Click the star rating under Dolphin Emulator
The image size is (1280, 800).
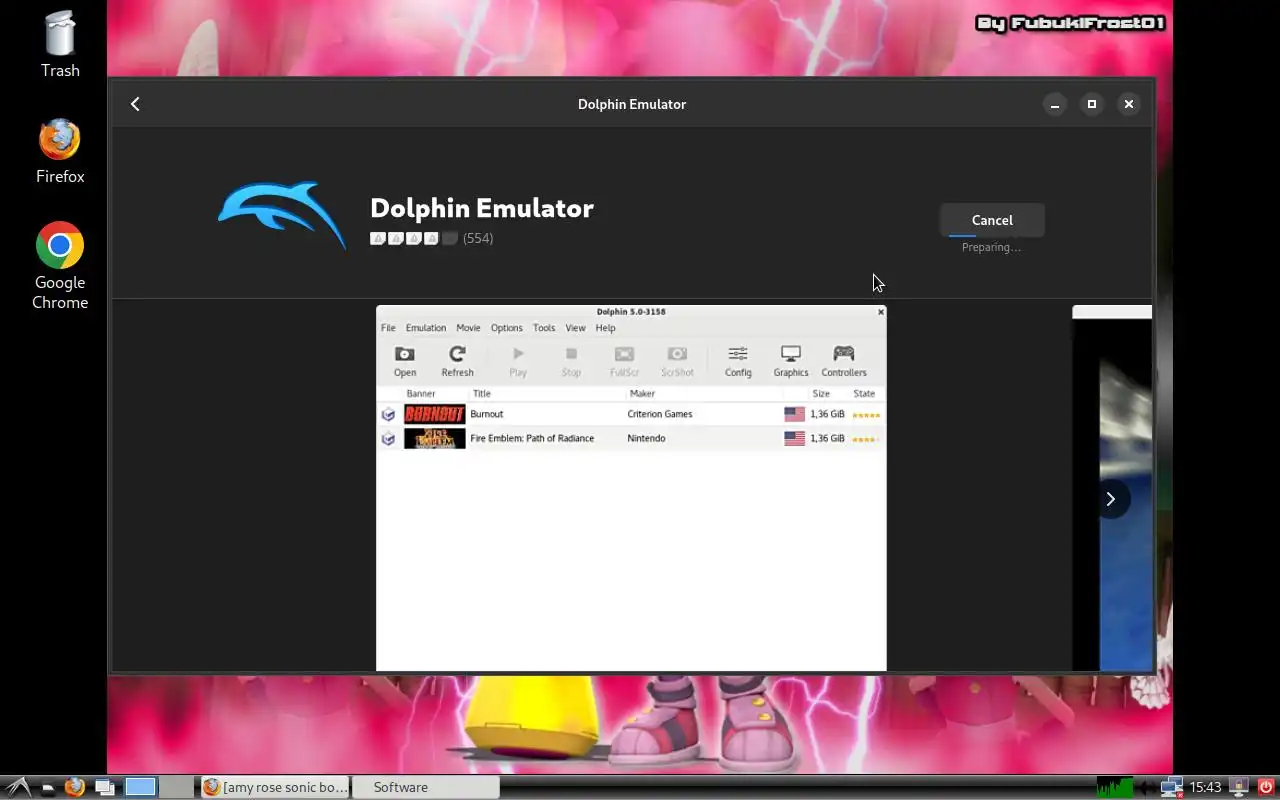coord(414,238)
